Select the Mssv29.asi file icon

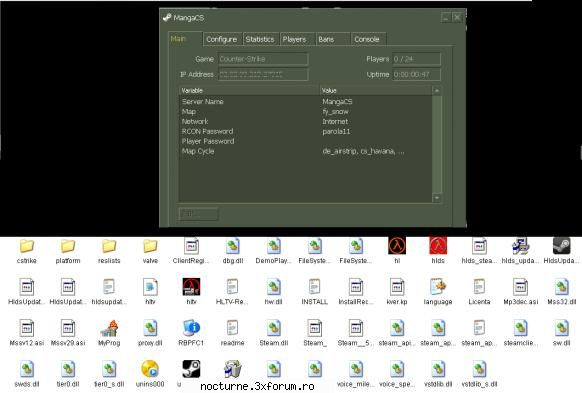[x=68, y=328]
